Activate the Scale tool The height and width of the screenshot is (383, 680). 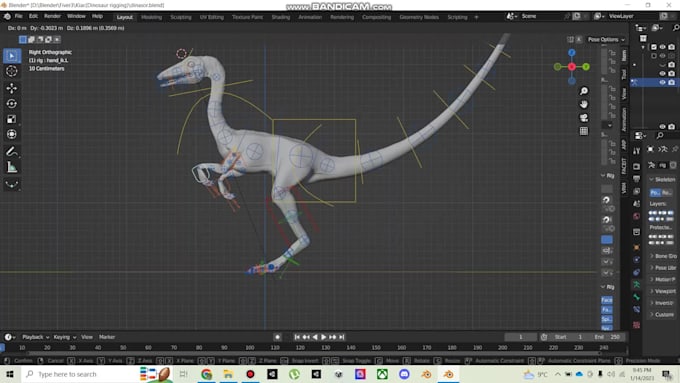click(12, 119)
